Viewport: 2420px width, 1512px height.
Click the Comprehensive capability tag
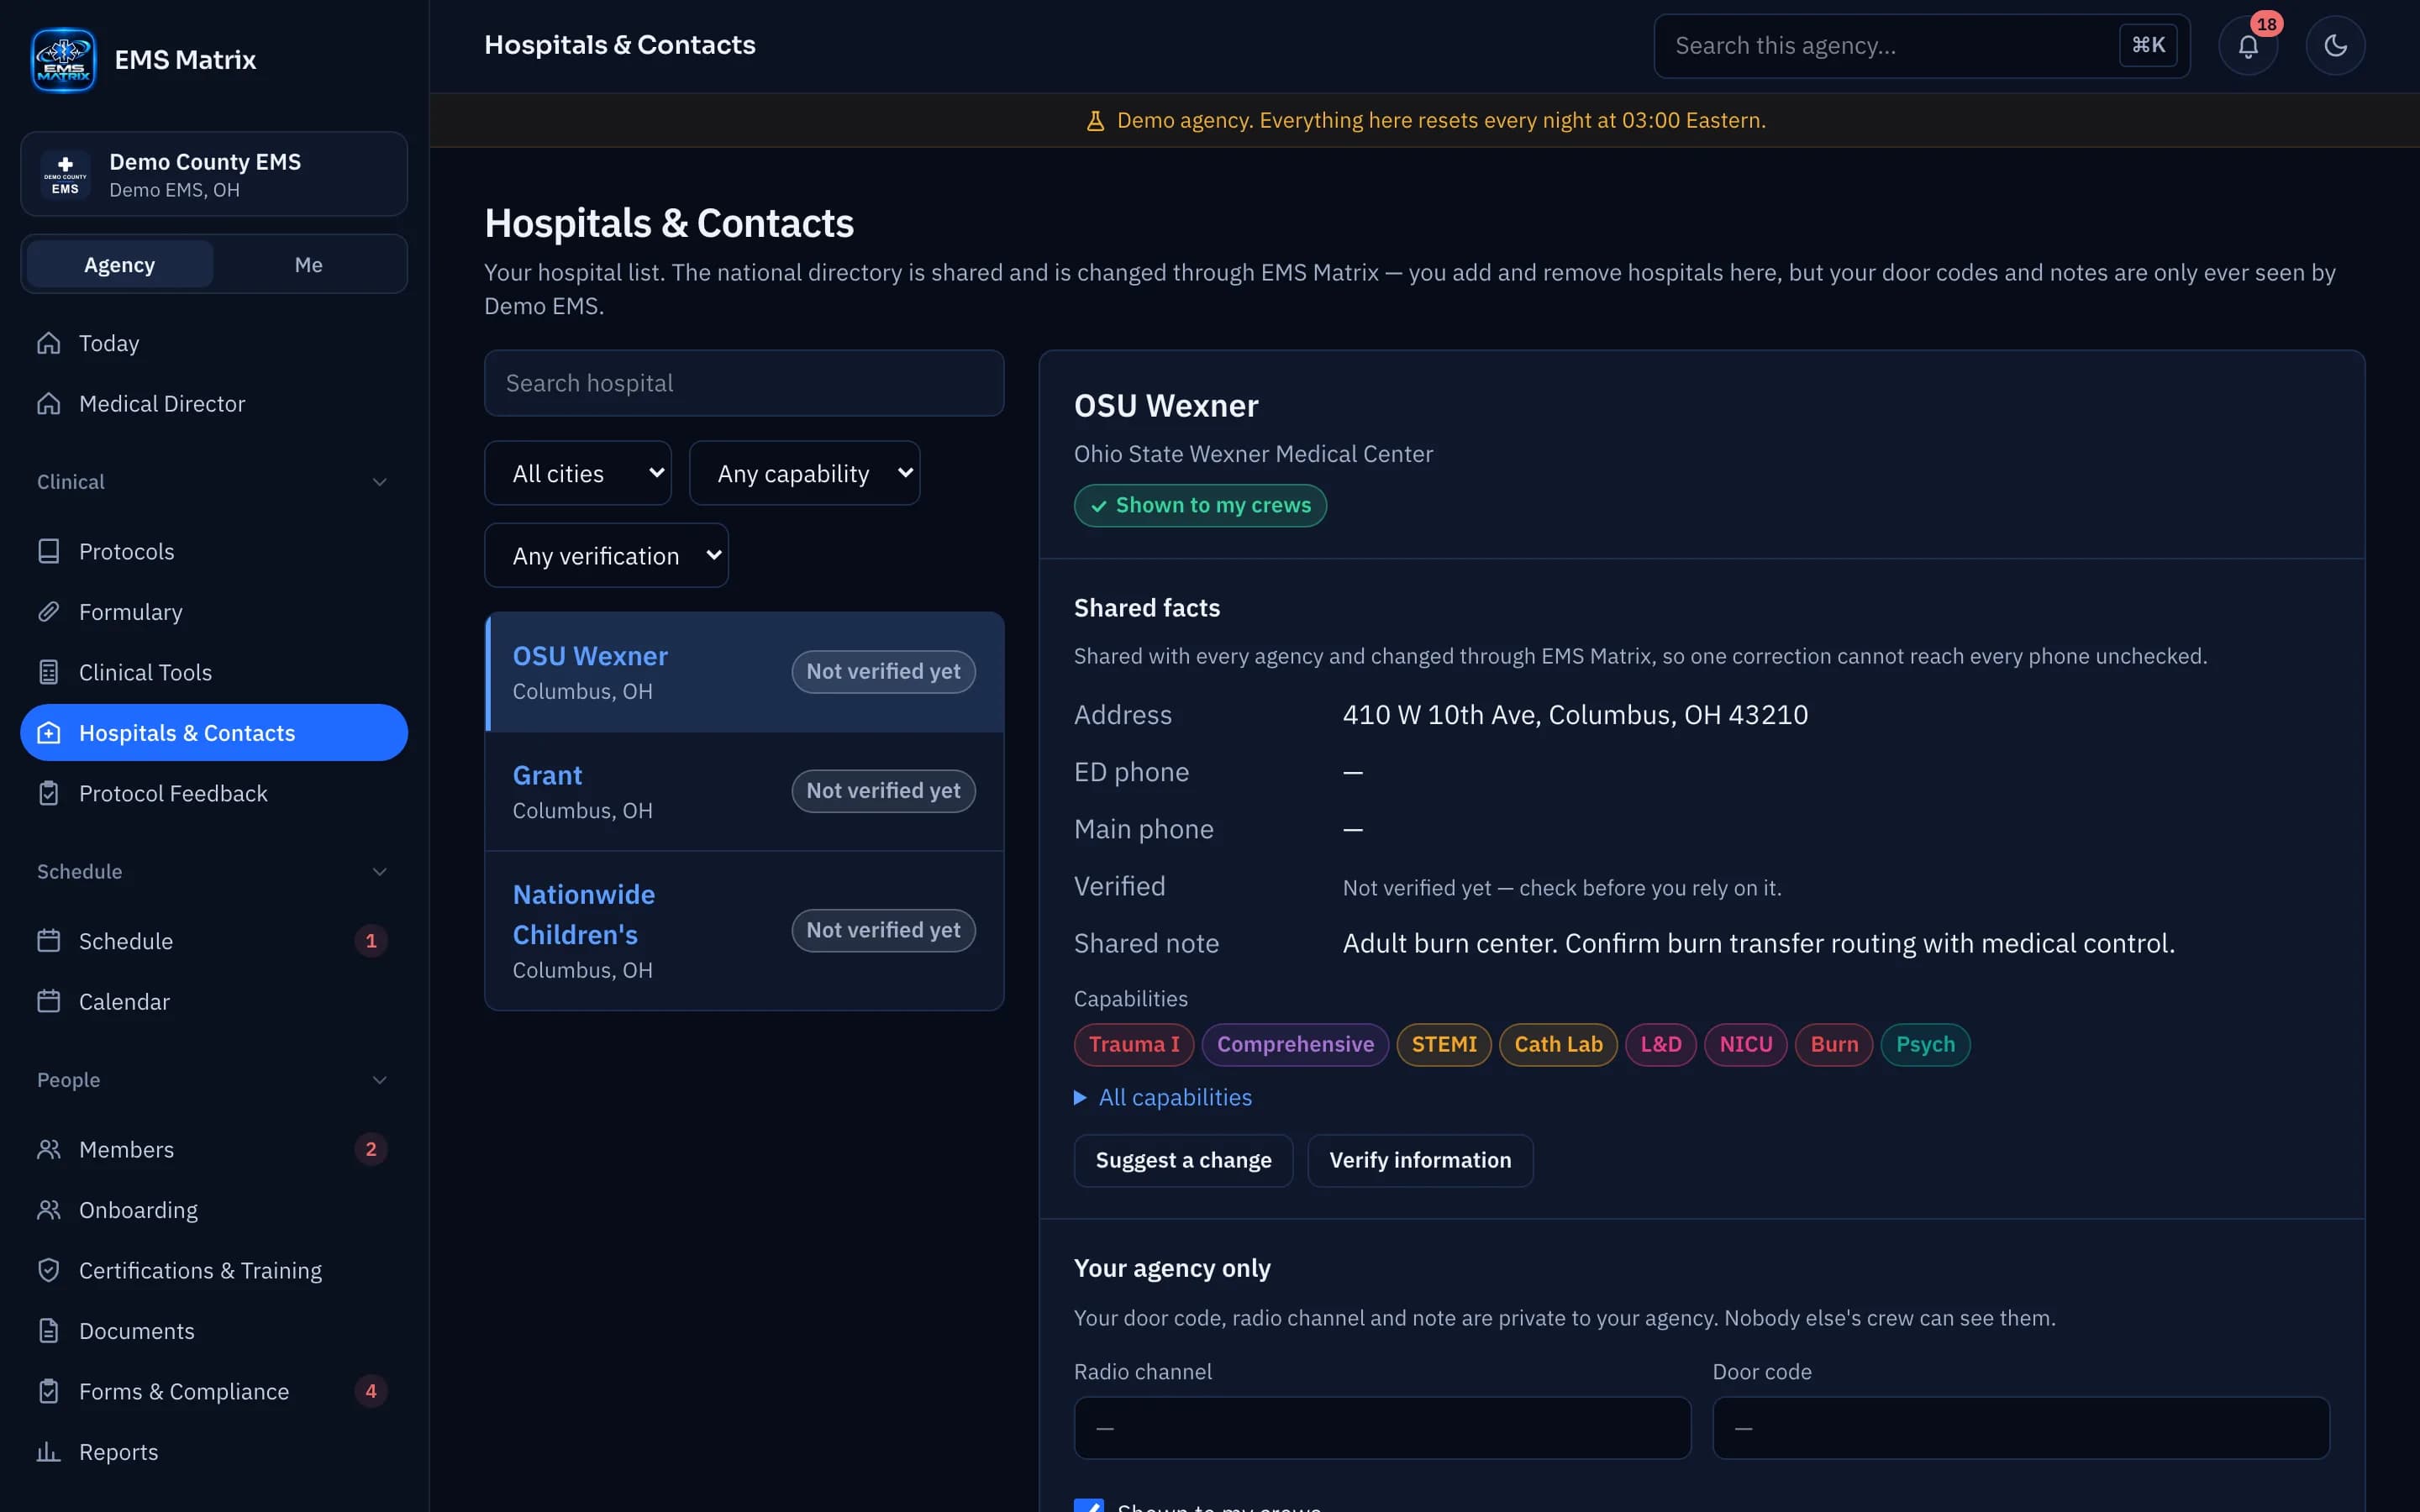[x=1295, y=1044]
